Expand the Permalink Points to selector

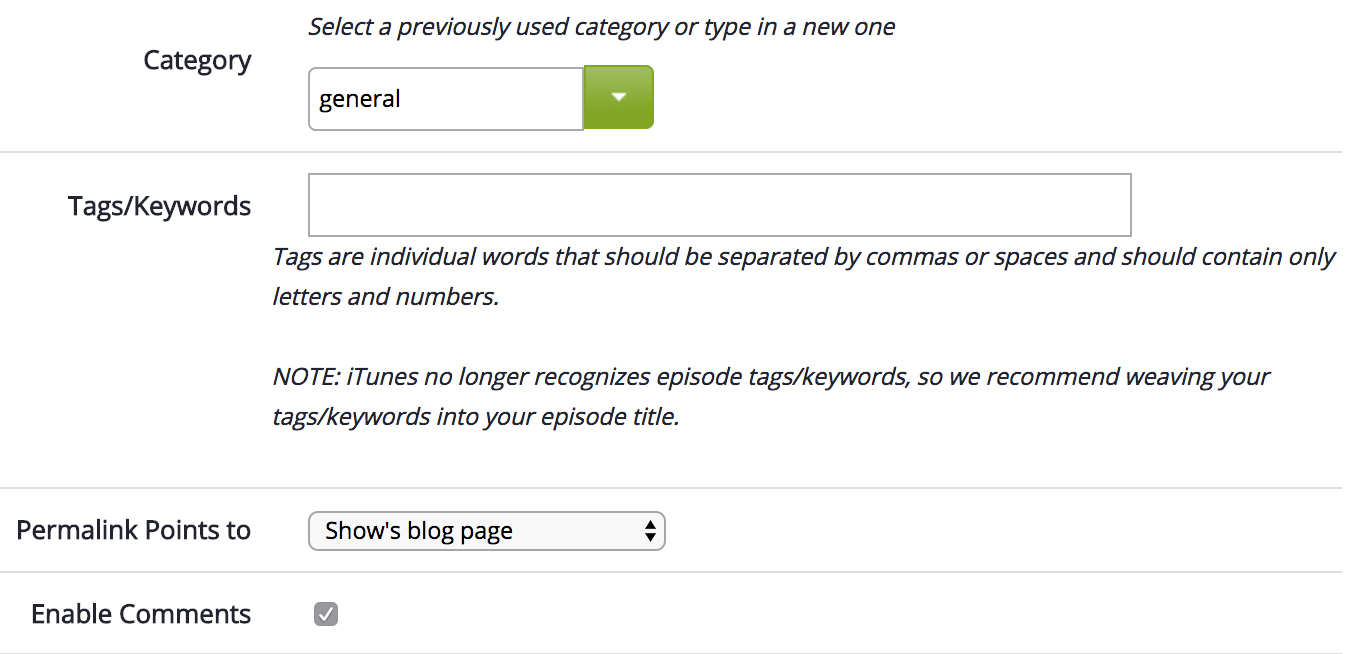click(486, 531)
